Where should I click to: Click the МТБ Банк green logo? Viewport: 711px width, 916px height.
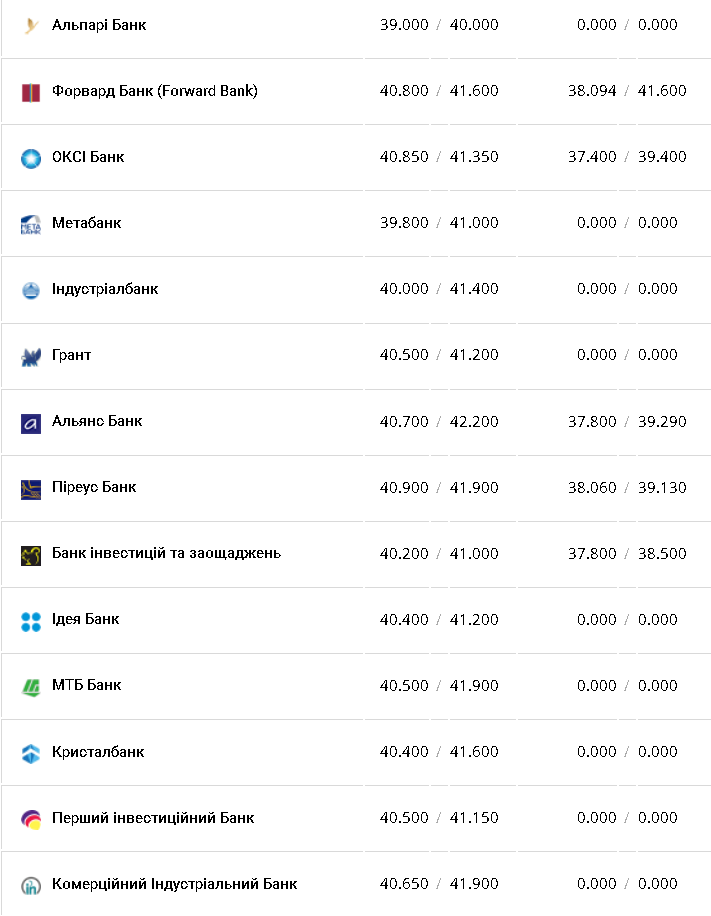31,687
